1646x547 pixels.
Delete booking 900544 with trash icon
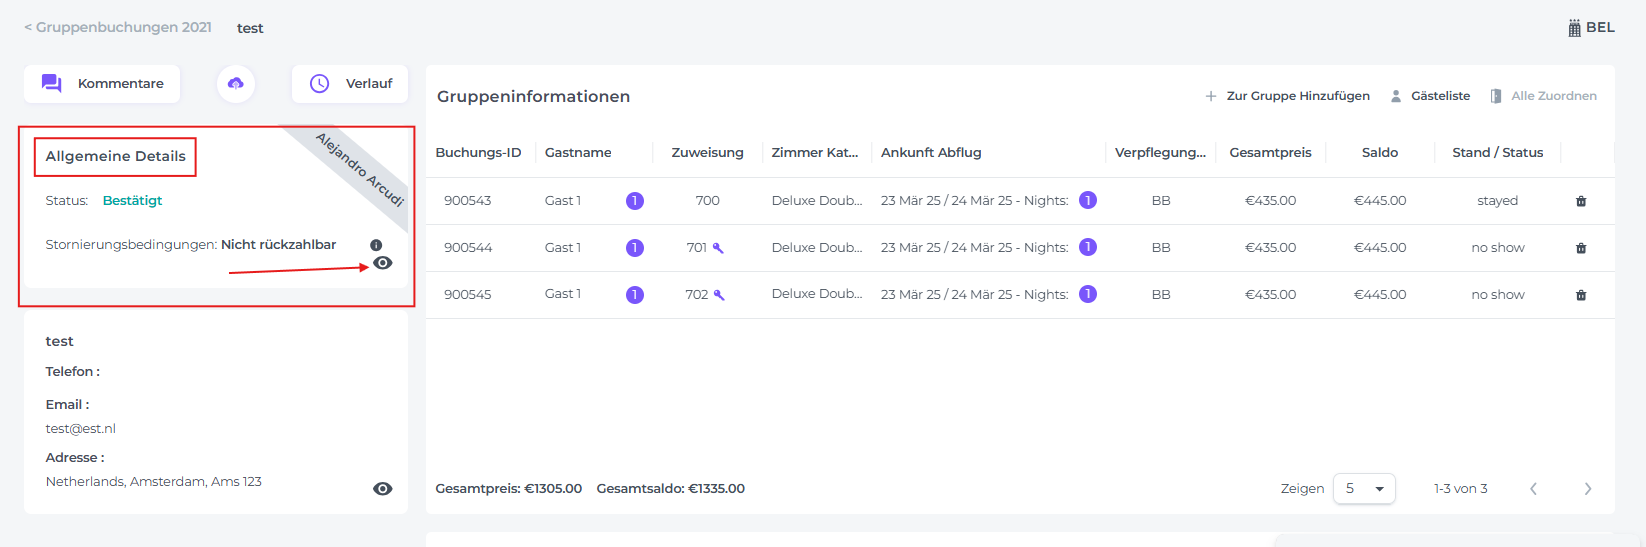(1581, 248)
